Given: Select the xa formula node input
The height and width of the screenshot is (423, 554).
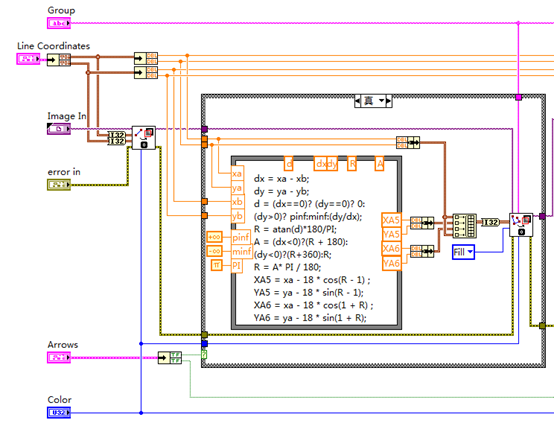Looking at the screenshot, I should 237,174.
